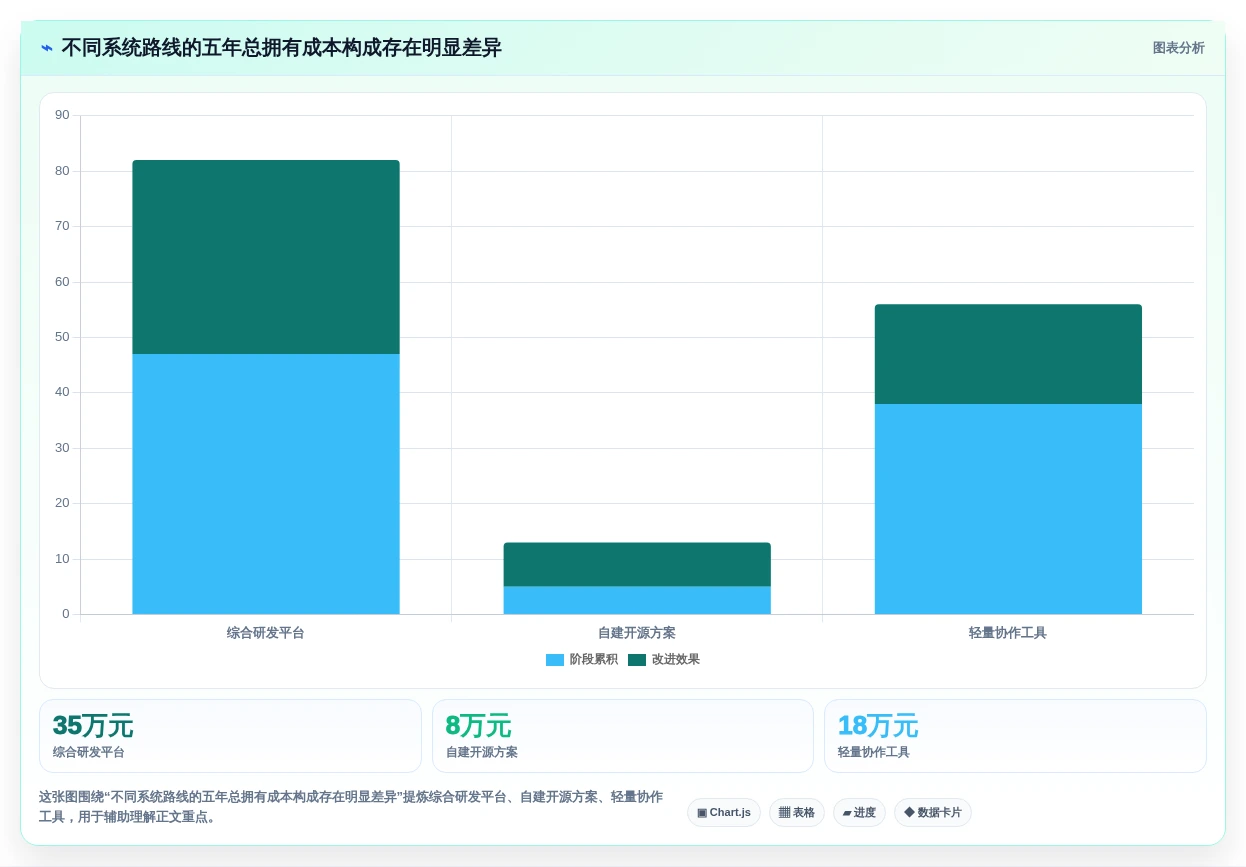Toggle the 改进效果 legend entry
This screenshot has height=867, width=1246.
[x=664, y=660]
